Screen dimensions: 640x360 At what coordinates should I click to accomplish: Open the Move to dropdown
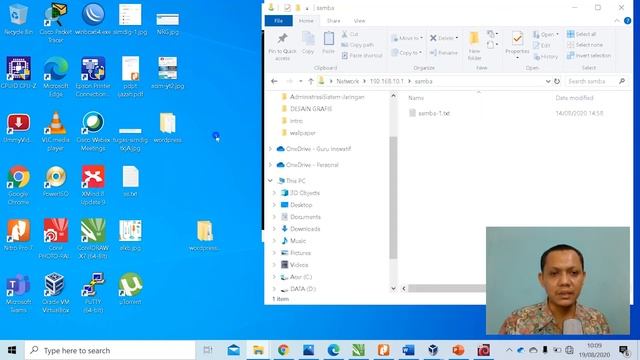point(407,38)
